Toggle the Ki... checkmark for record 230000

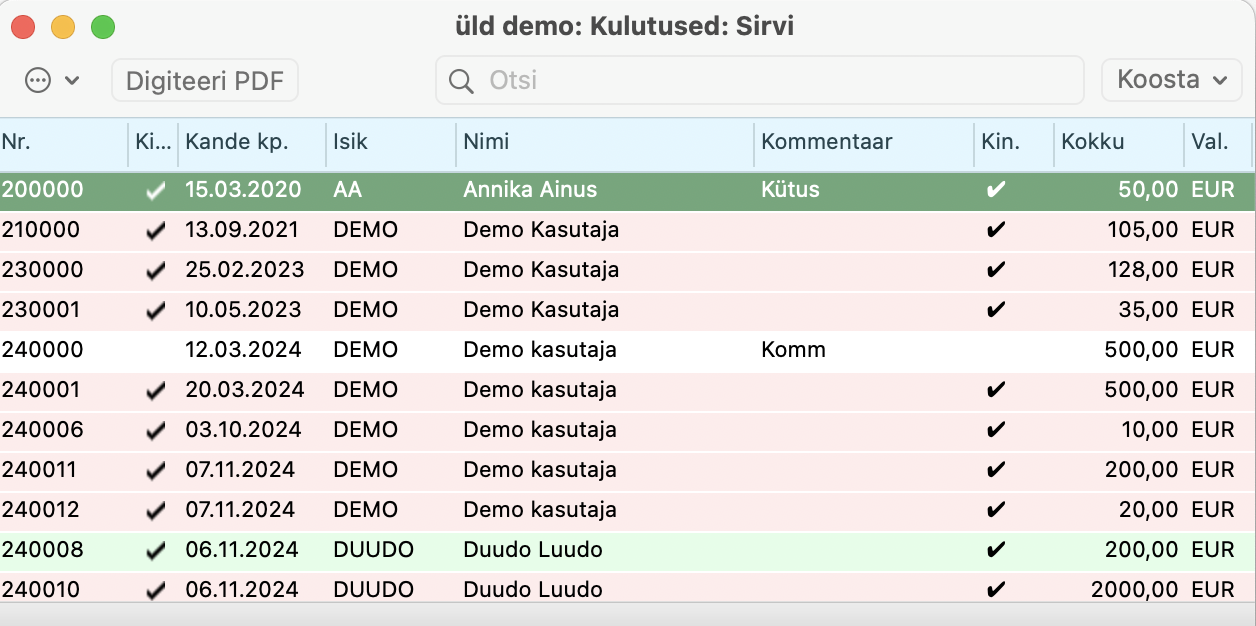coord(155,271)
